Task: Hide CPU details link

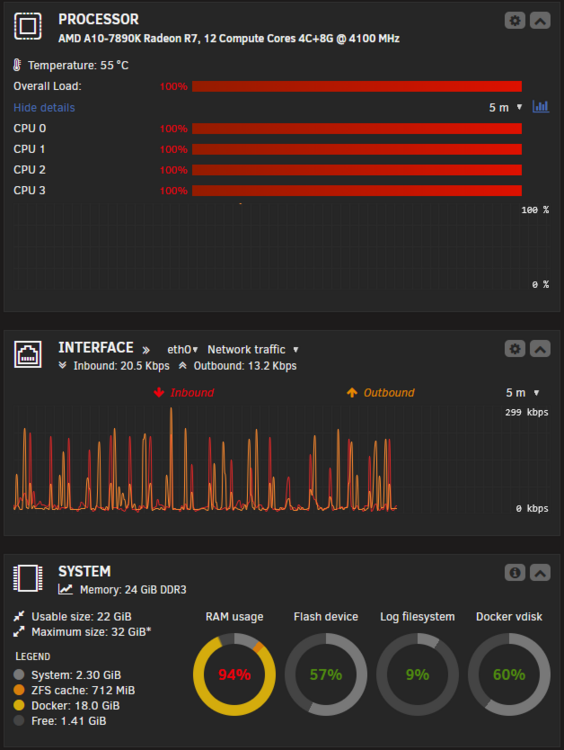Action: pos(44,108)
